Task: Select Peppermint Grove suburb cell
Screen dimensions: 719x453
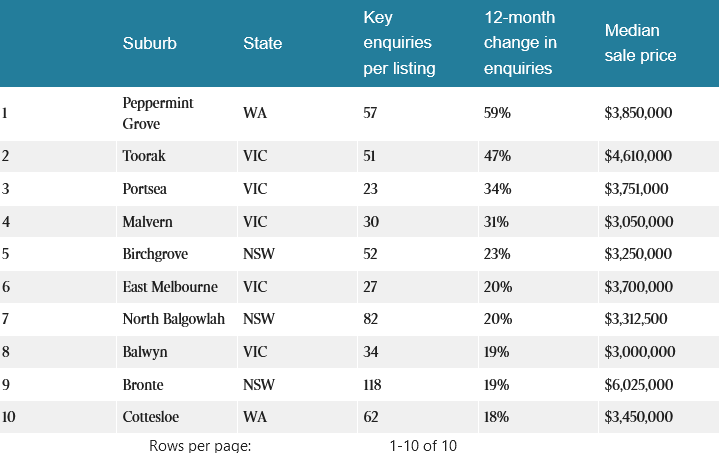Action: tap(157, 112)
